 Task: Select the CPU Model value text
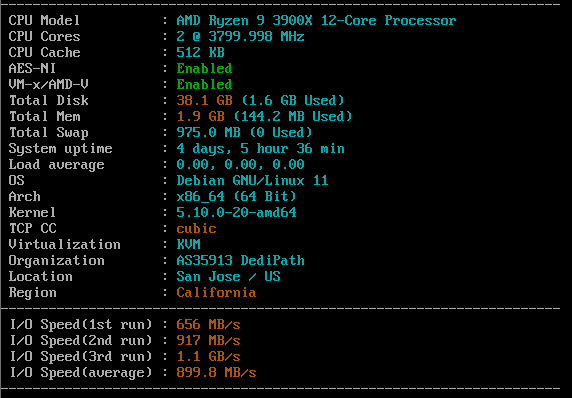(316, 20)
